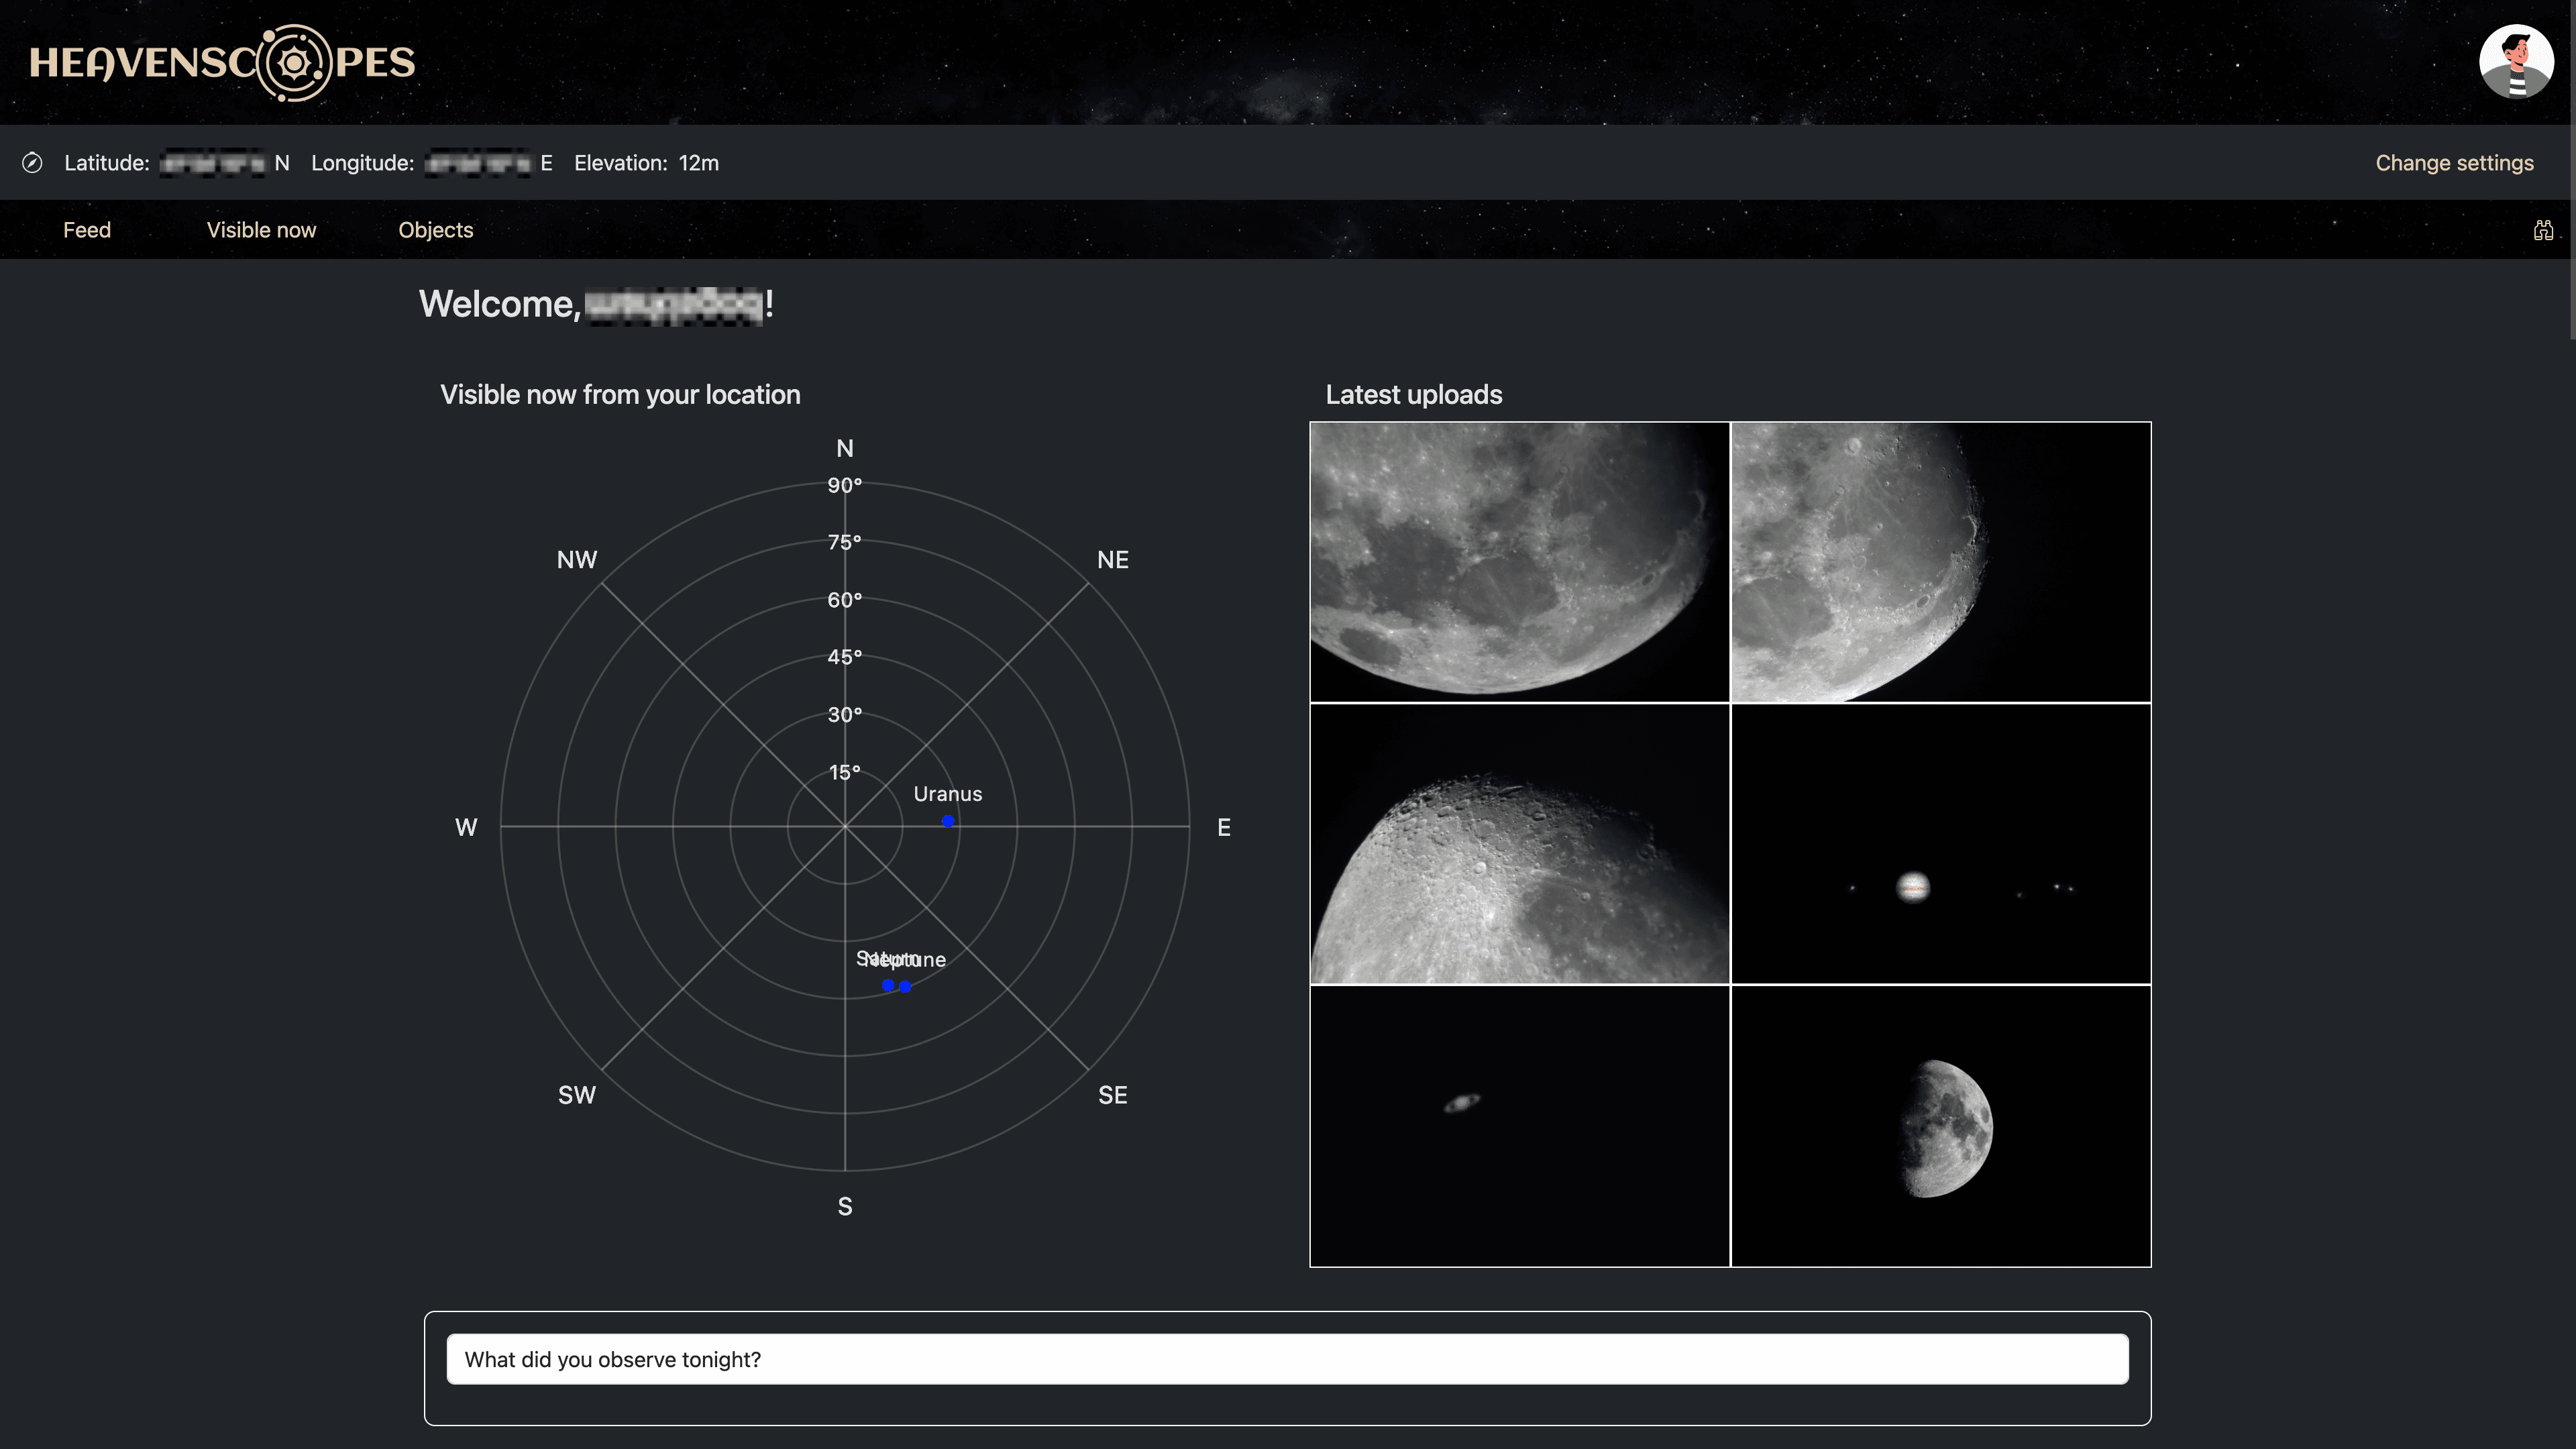Click the Heavenscopes logo
Viewport: 2576px width, 1449px height.
[x=222, y=63]
